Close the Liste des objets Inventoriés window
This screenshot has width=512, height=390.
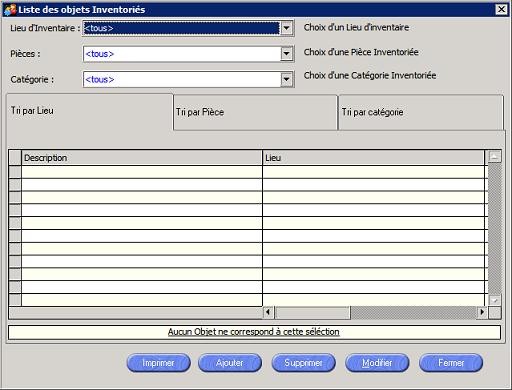(501, 9)
